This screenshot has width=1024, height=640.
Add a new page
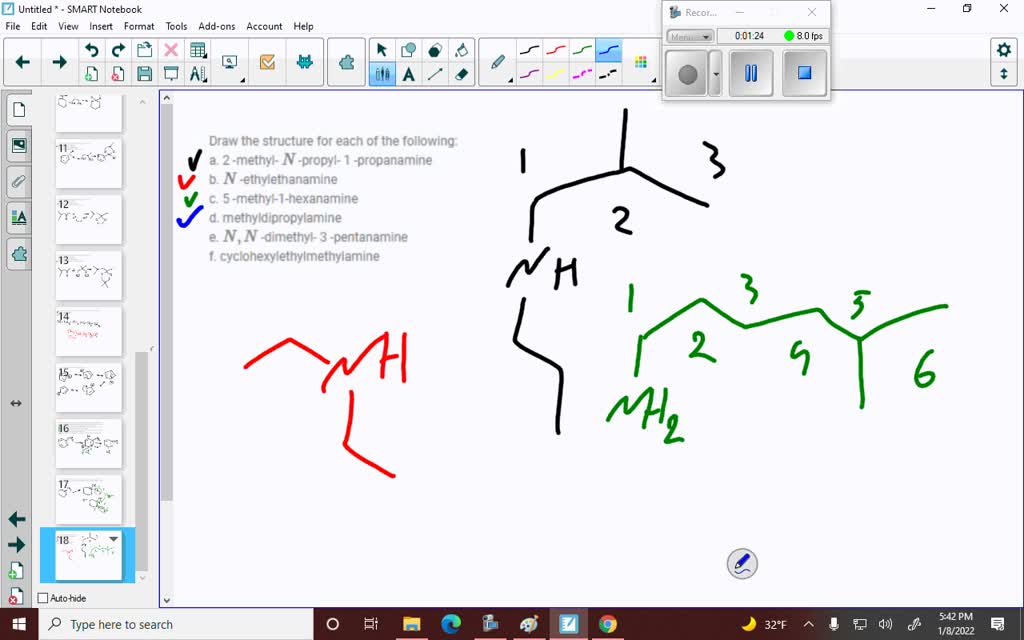pos(92,74)
